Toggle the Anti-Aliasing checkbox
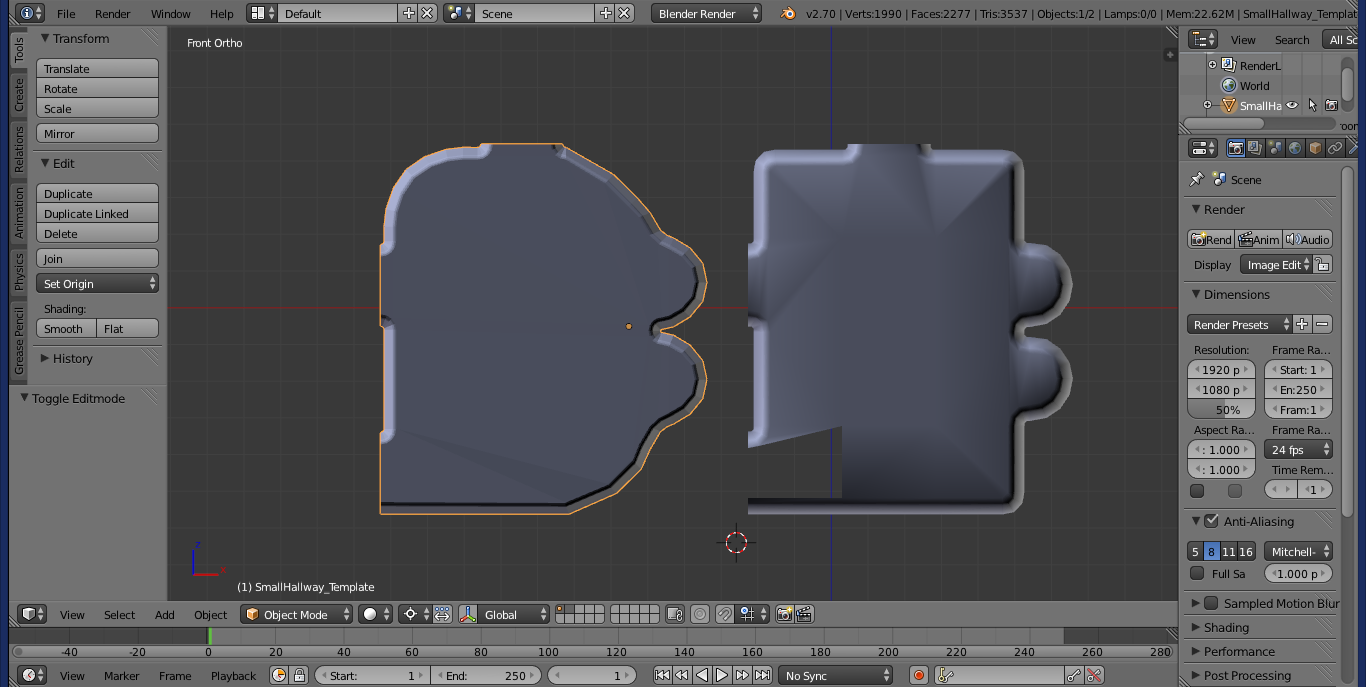Viewport: 1366px width, 687px height. click(x=1211, y=521)
